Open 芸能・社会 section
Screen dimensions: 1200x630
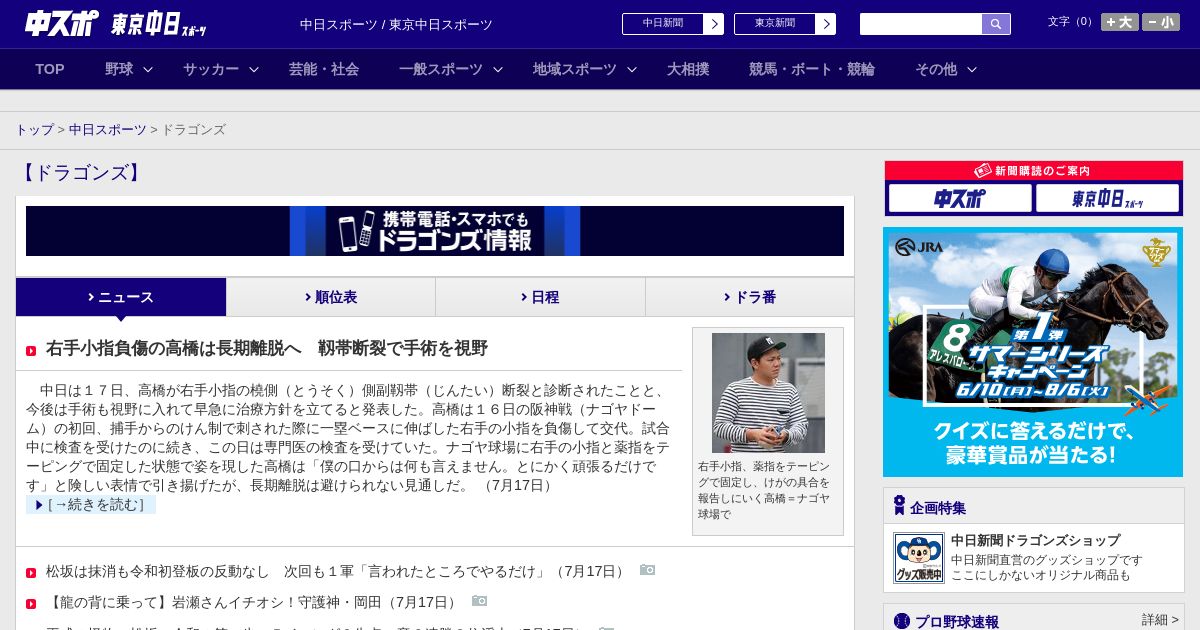pos(324,69)
